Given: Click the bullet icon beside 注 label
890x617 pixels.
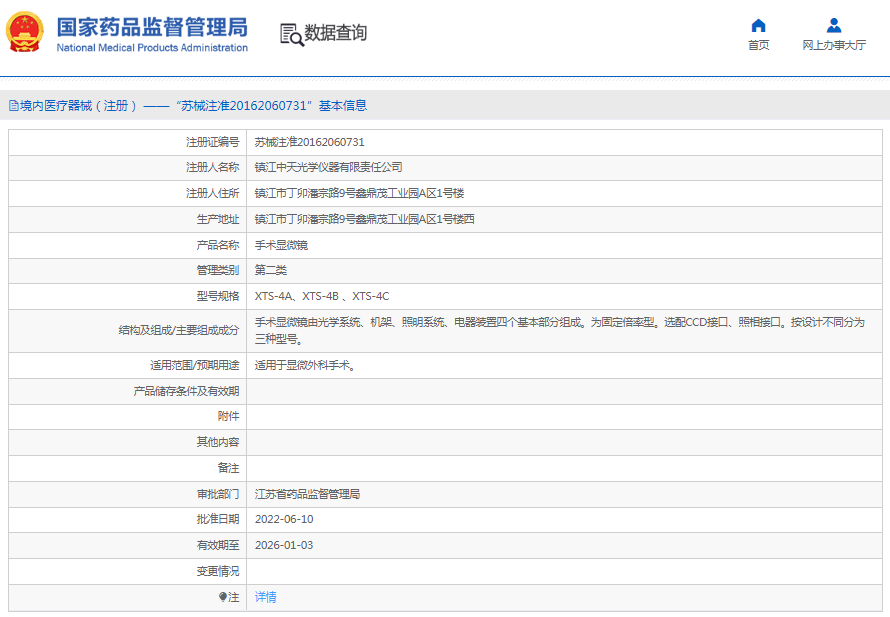Looking at the screenshot, I should click(223, 597).
